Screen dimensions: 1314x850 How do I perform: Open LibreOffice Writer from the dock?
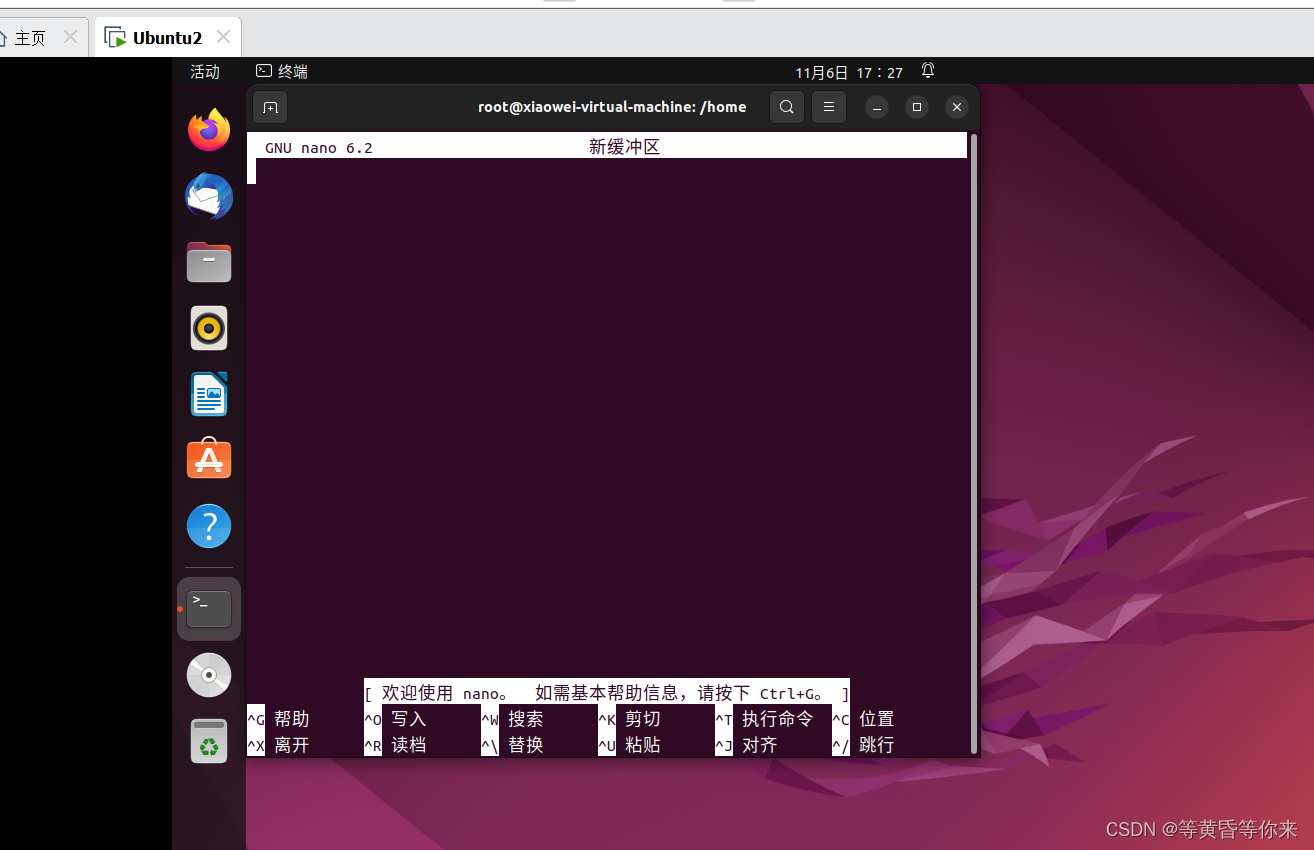point(208,394)
